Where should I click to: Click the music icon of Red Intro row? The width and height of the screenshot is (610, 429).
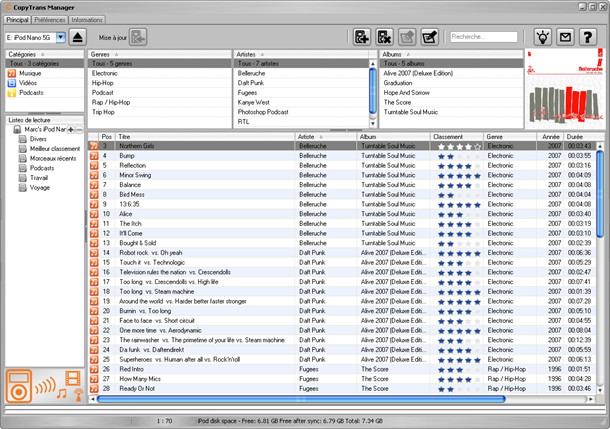(94, 369)
